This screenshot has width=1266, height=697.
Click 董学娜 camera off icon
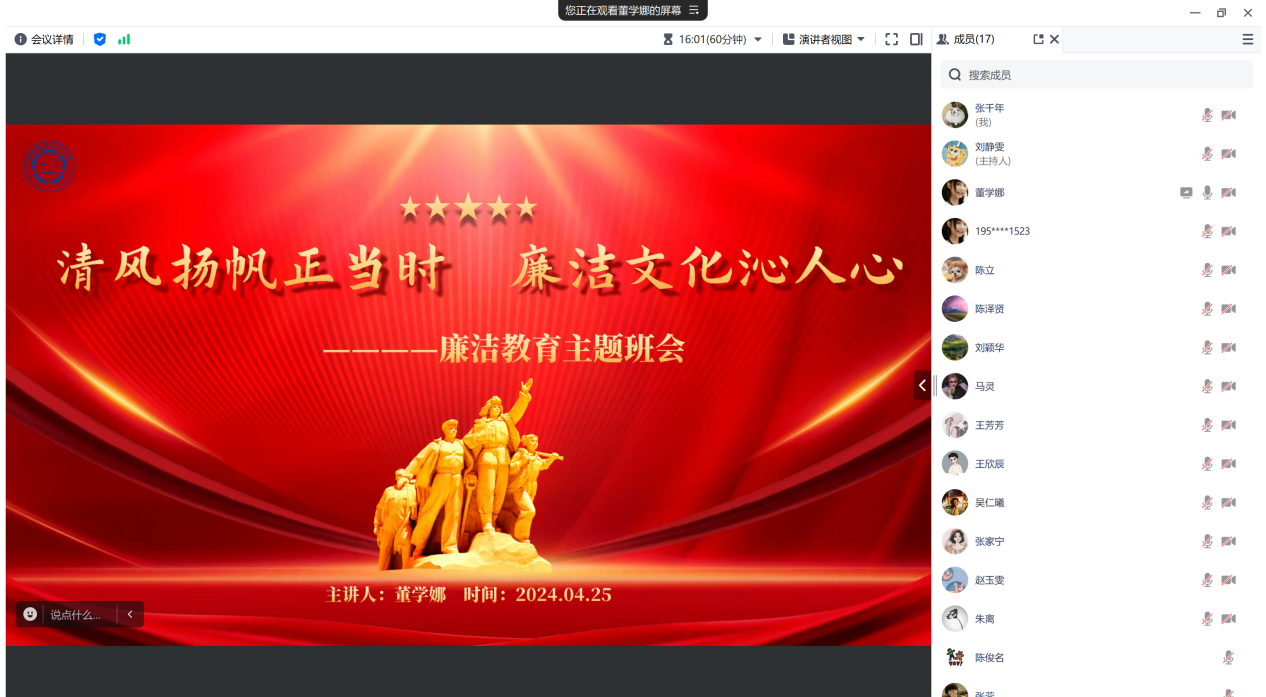coord(1229,193)
